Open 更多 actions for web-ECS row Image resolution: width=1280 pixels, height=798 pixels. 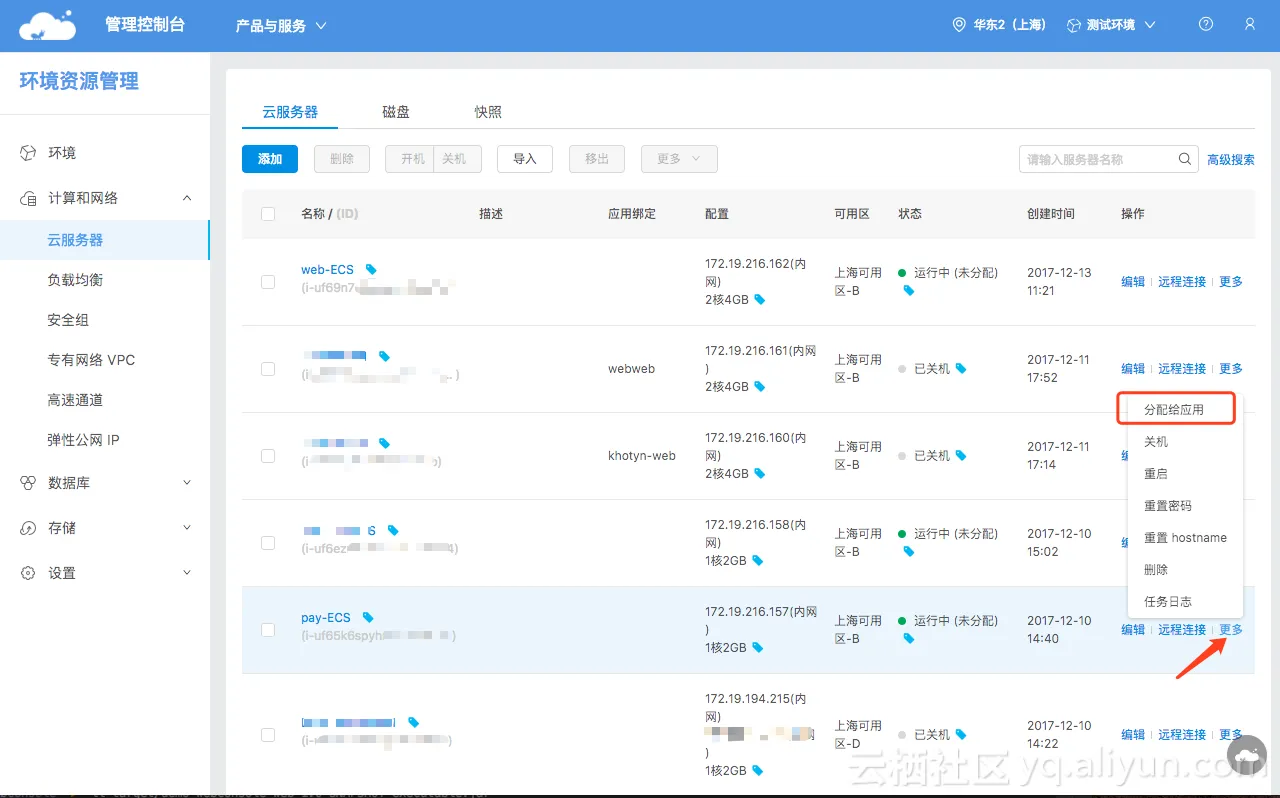point(1231,282)
